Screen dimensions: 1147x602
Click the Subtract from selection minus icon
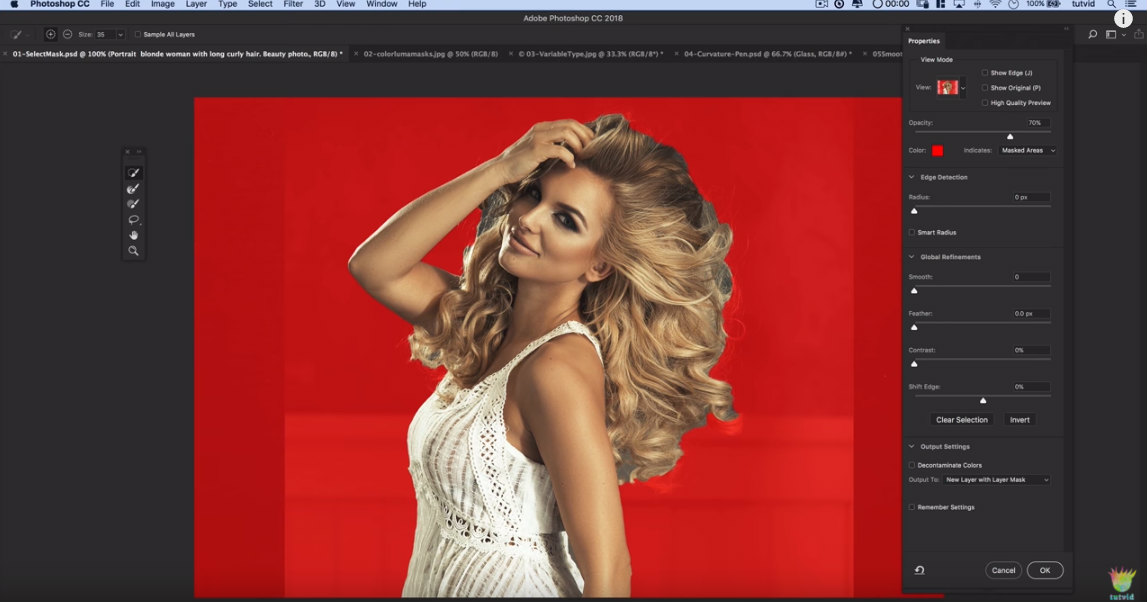[67, 34]
